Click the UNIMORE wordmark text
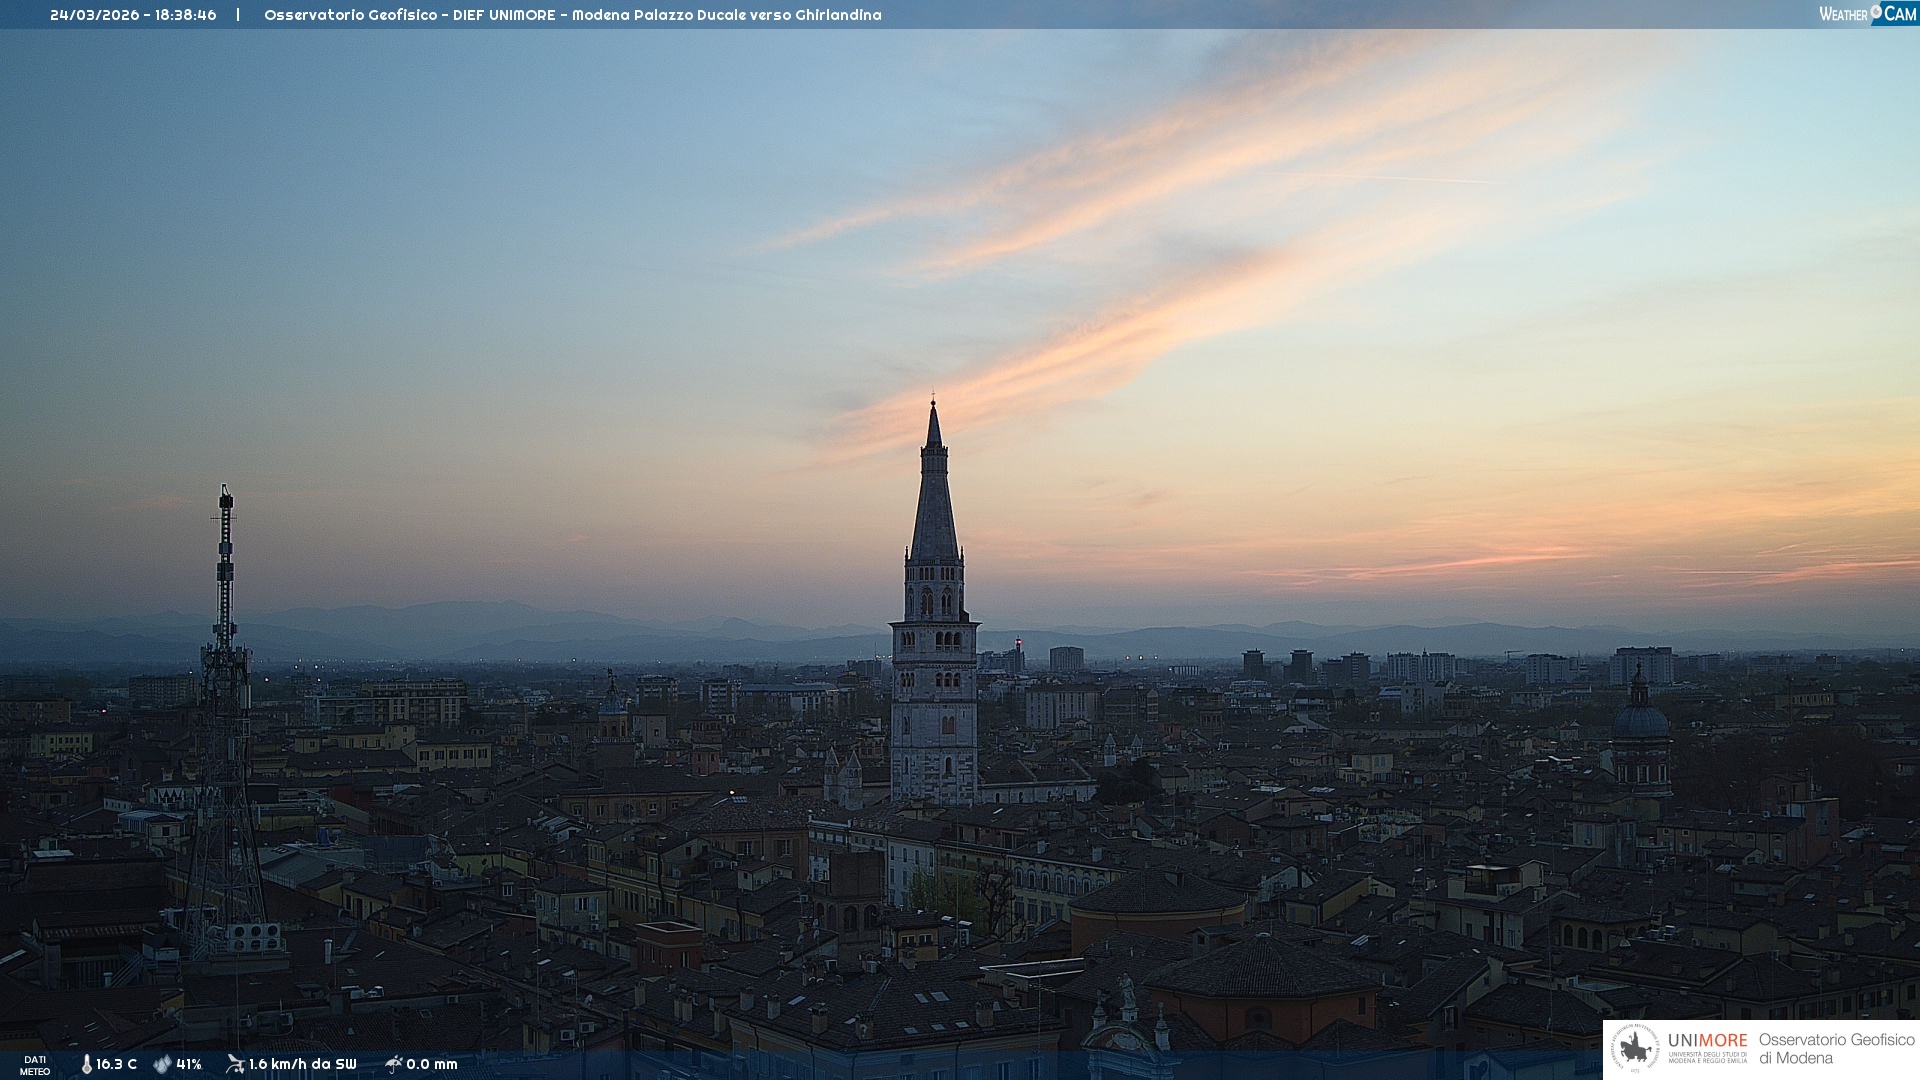 (x=1707, y=1041)
